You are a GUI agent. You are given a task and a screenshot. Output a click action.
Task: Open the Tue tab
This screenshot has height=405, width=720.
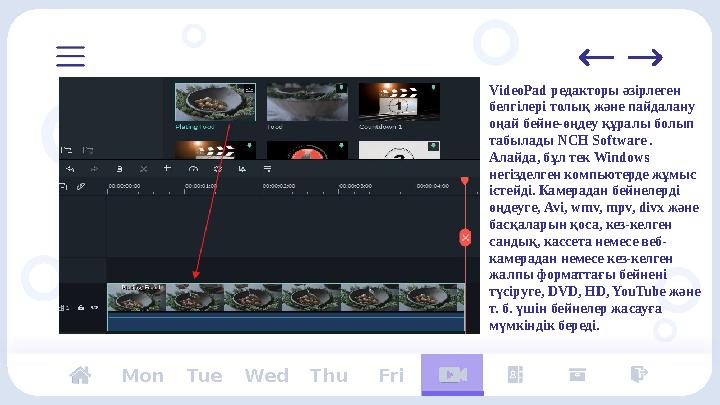(x=204, y=376)
